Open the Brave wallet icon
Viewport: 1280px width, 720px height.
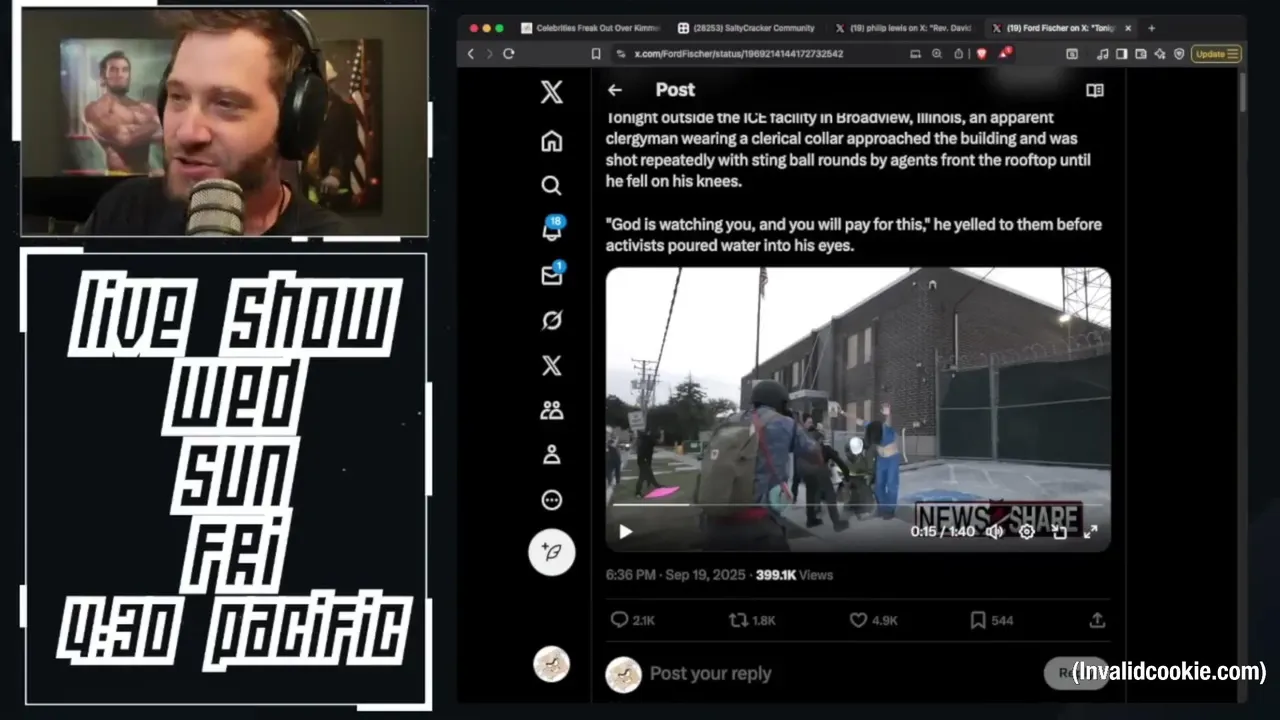point(1141,54)
